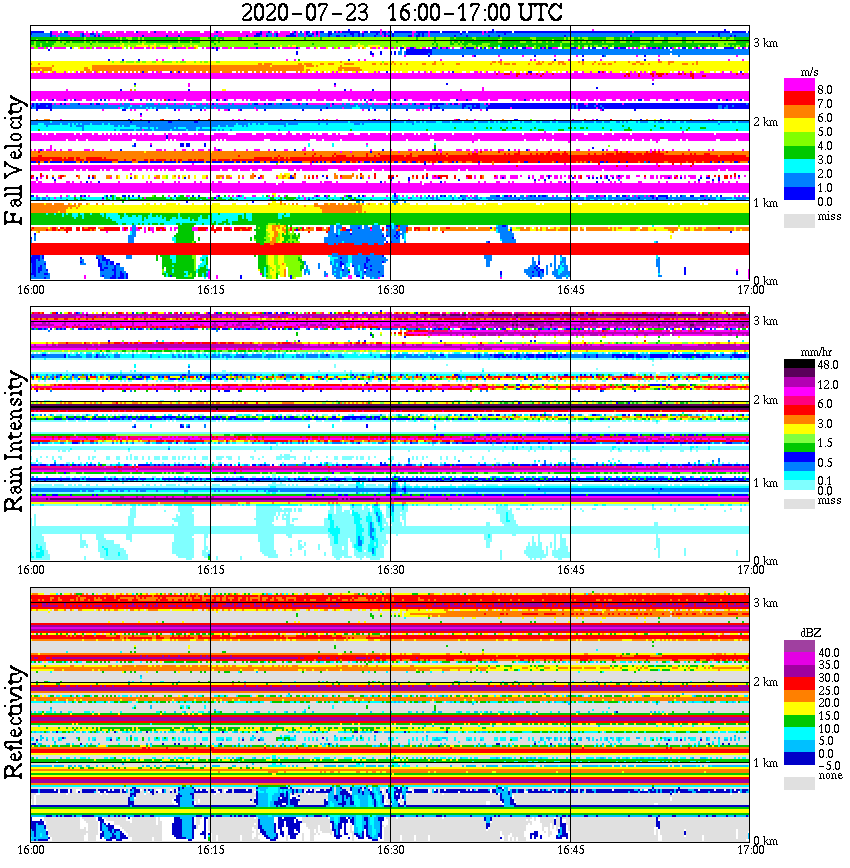Click the "Reflectivity" axis label
This screenshot has height=868, width=850.
[x=15, y=722]
